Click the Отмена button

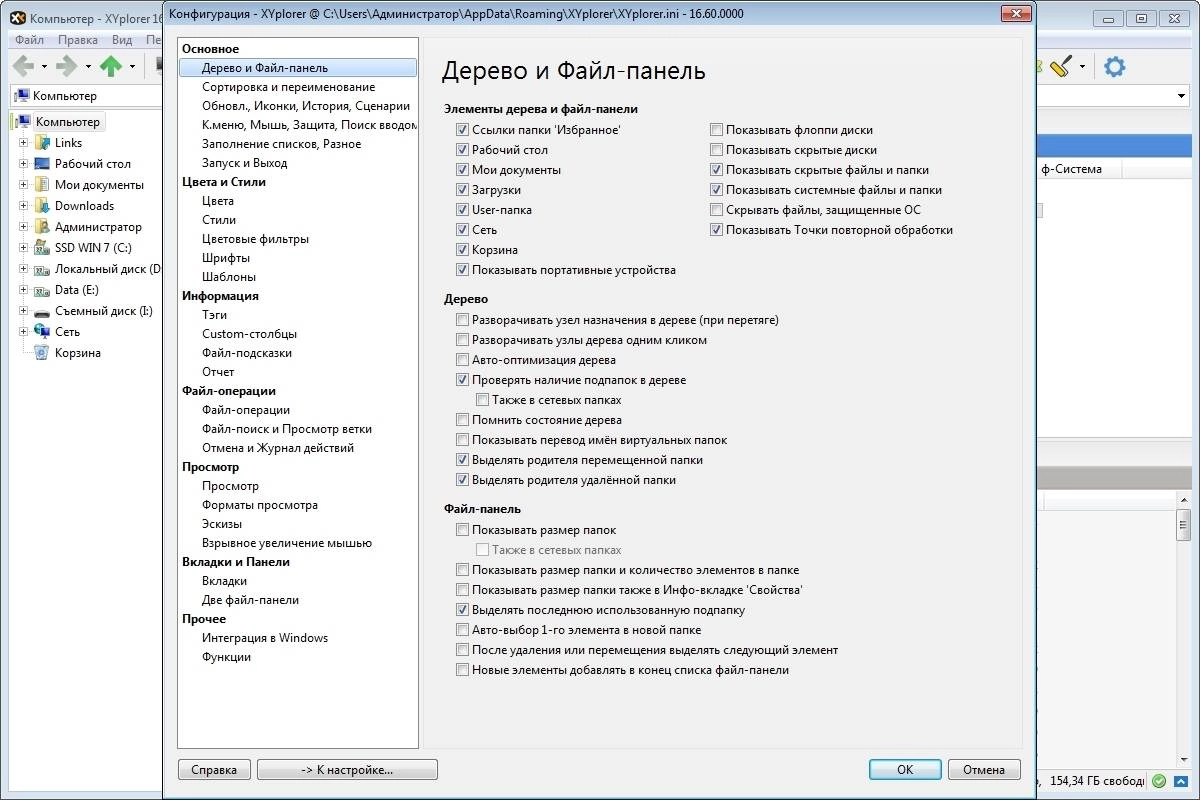click(x=984, y=770)
